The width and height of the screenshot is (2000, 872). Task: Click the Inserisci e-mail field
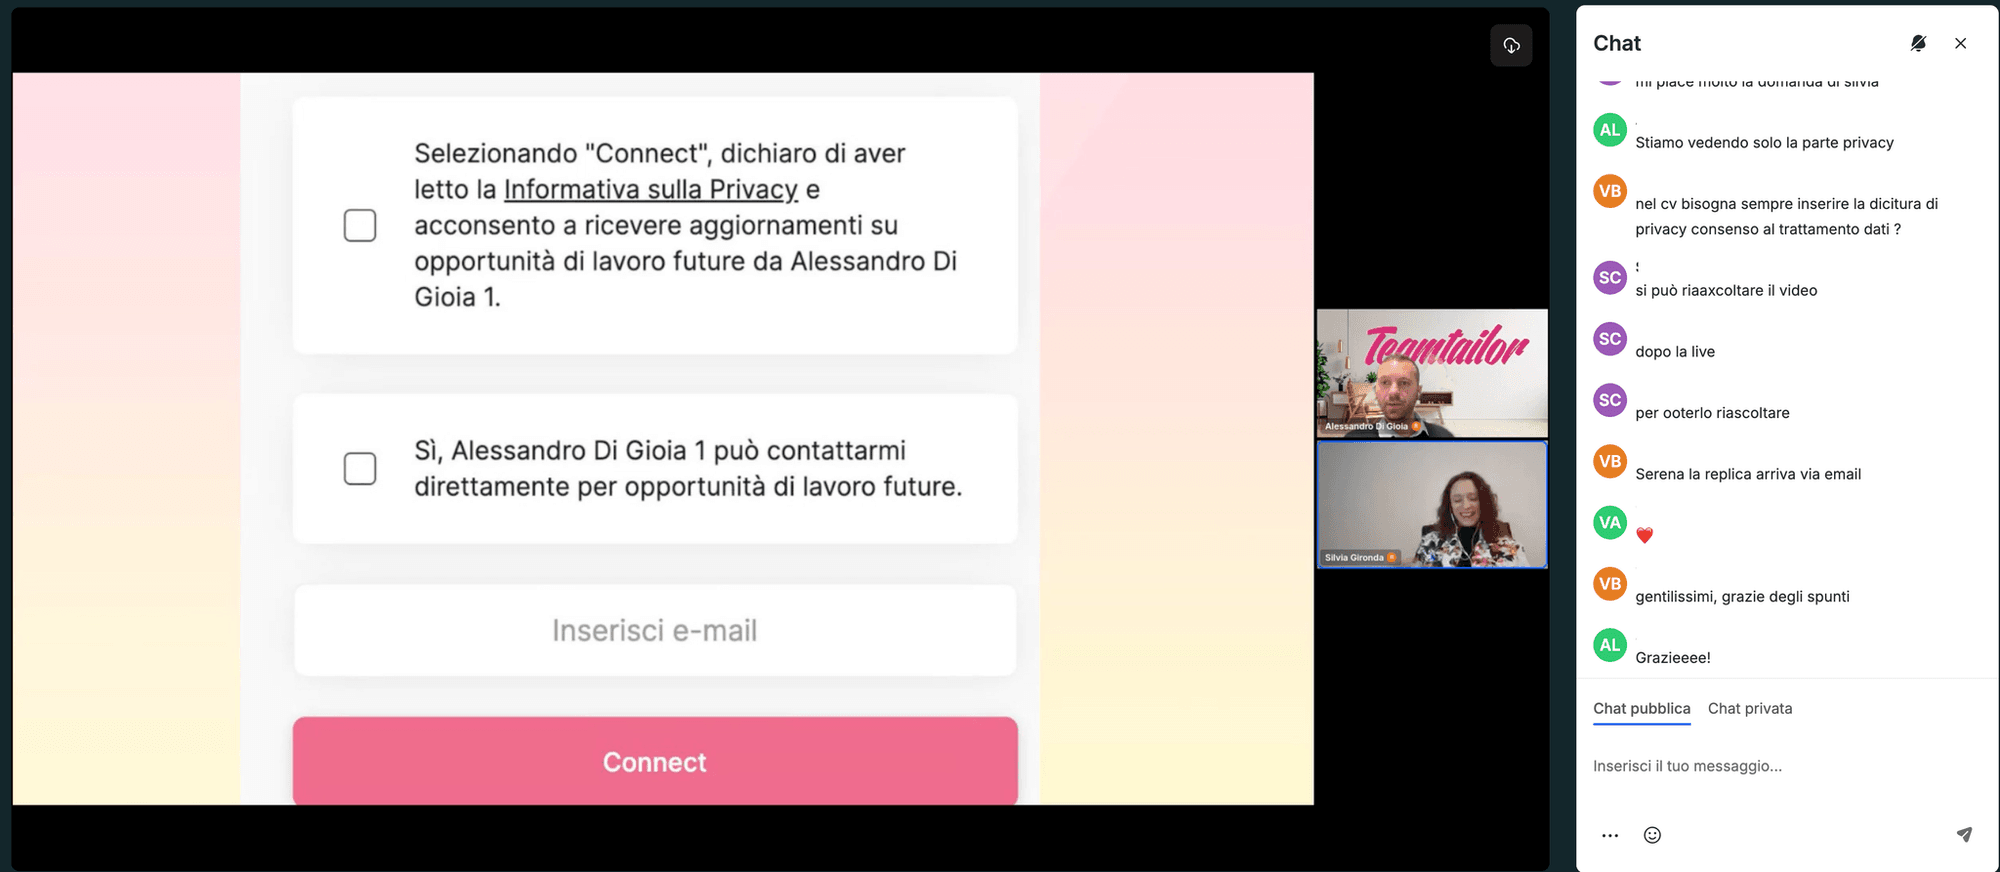(655, 630)
